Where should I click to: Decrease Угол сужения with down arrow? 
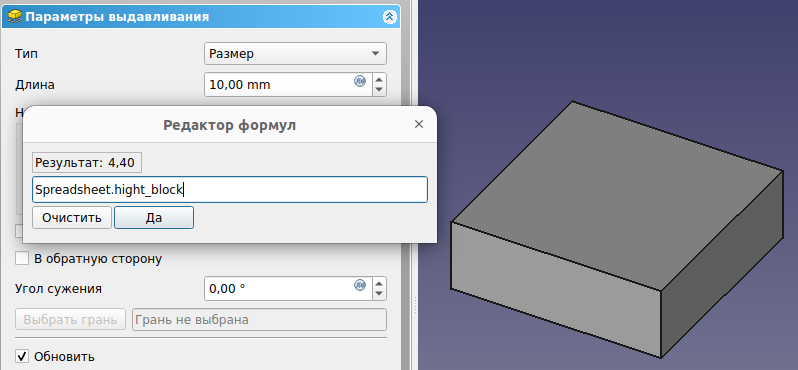point(379,294)
